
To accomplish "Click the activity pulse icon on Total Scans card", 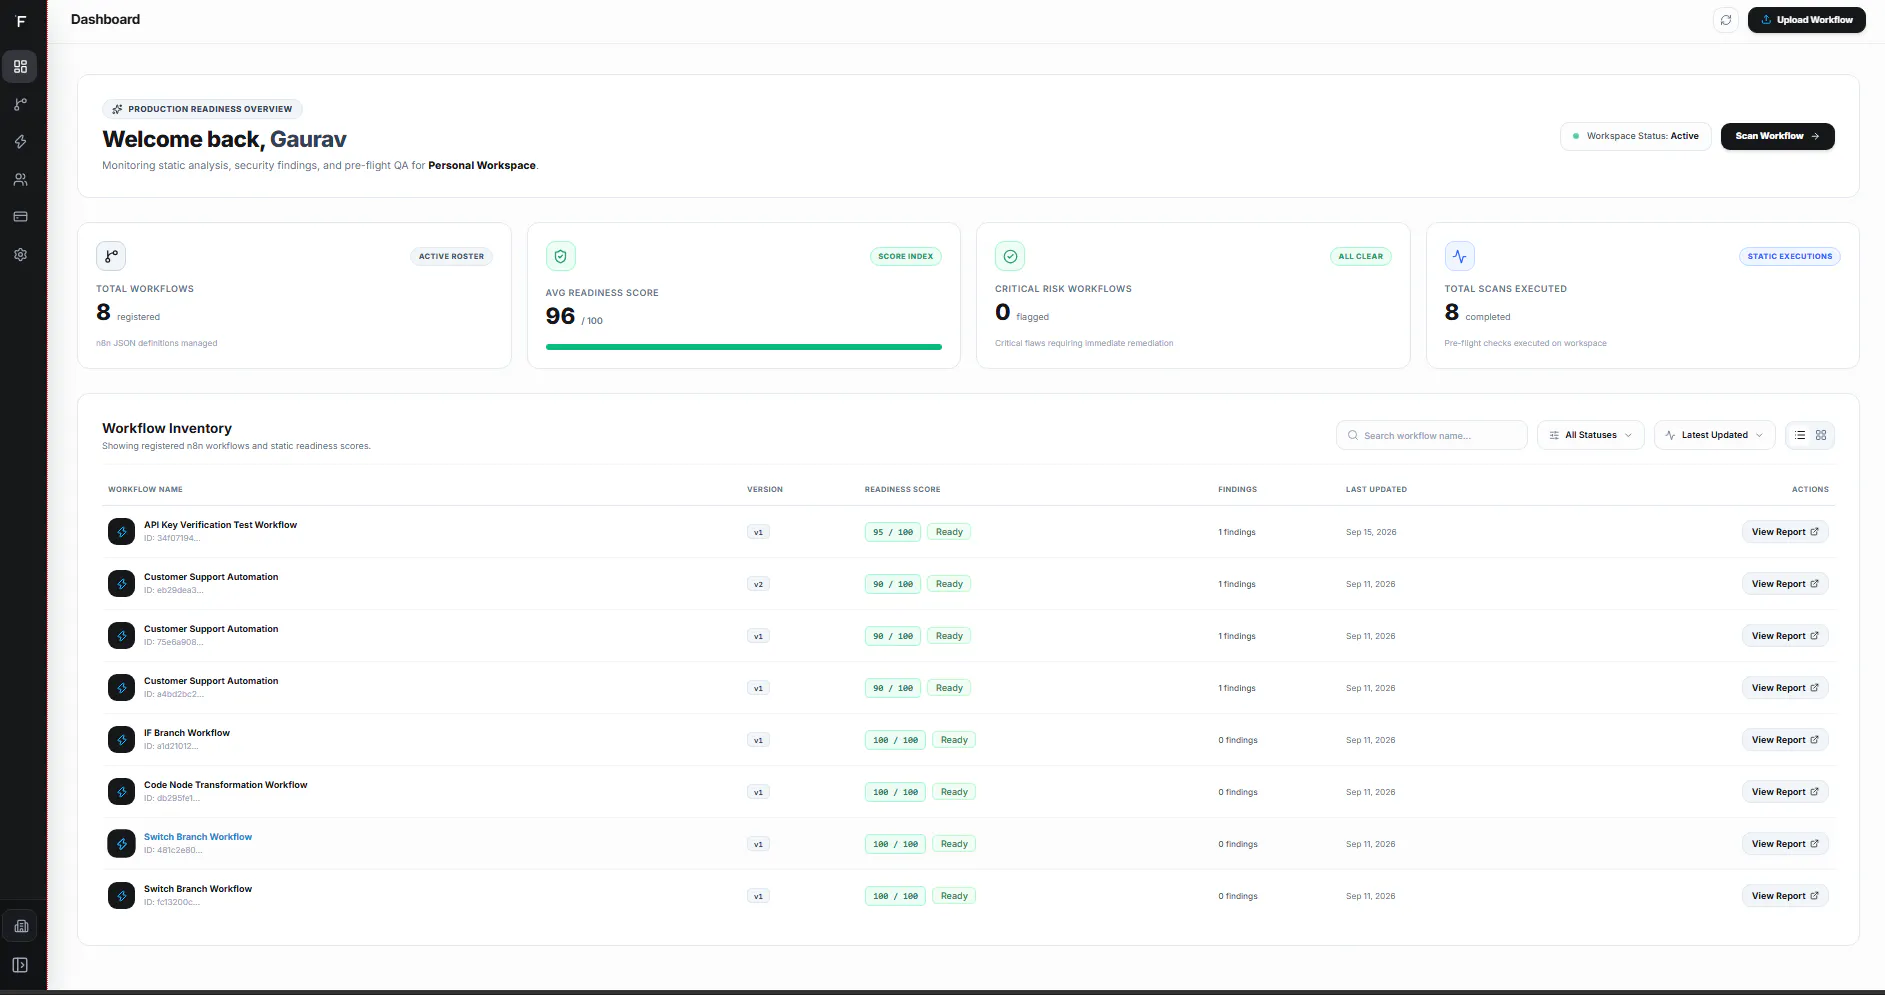I will coord(1460,256).
